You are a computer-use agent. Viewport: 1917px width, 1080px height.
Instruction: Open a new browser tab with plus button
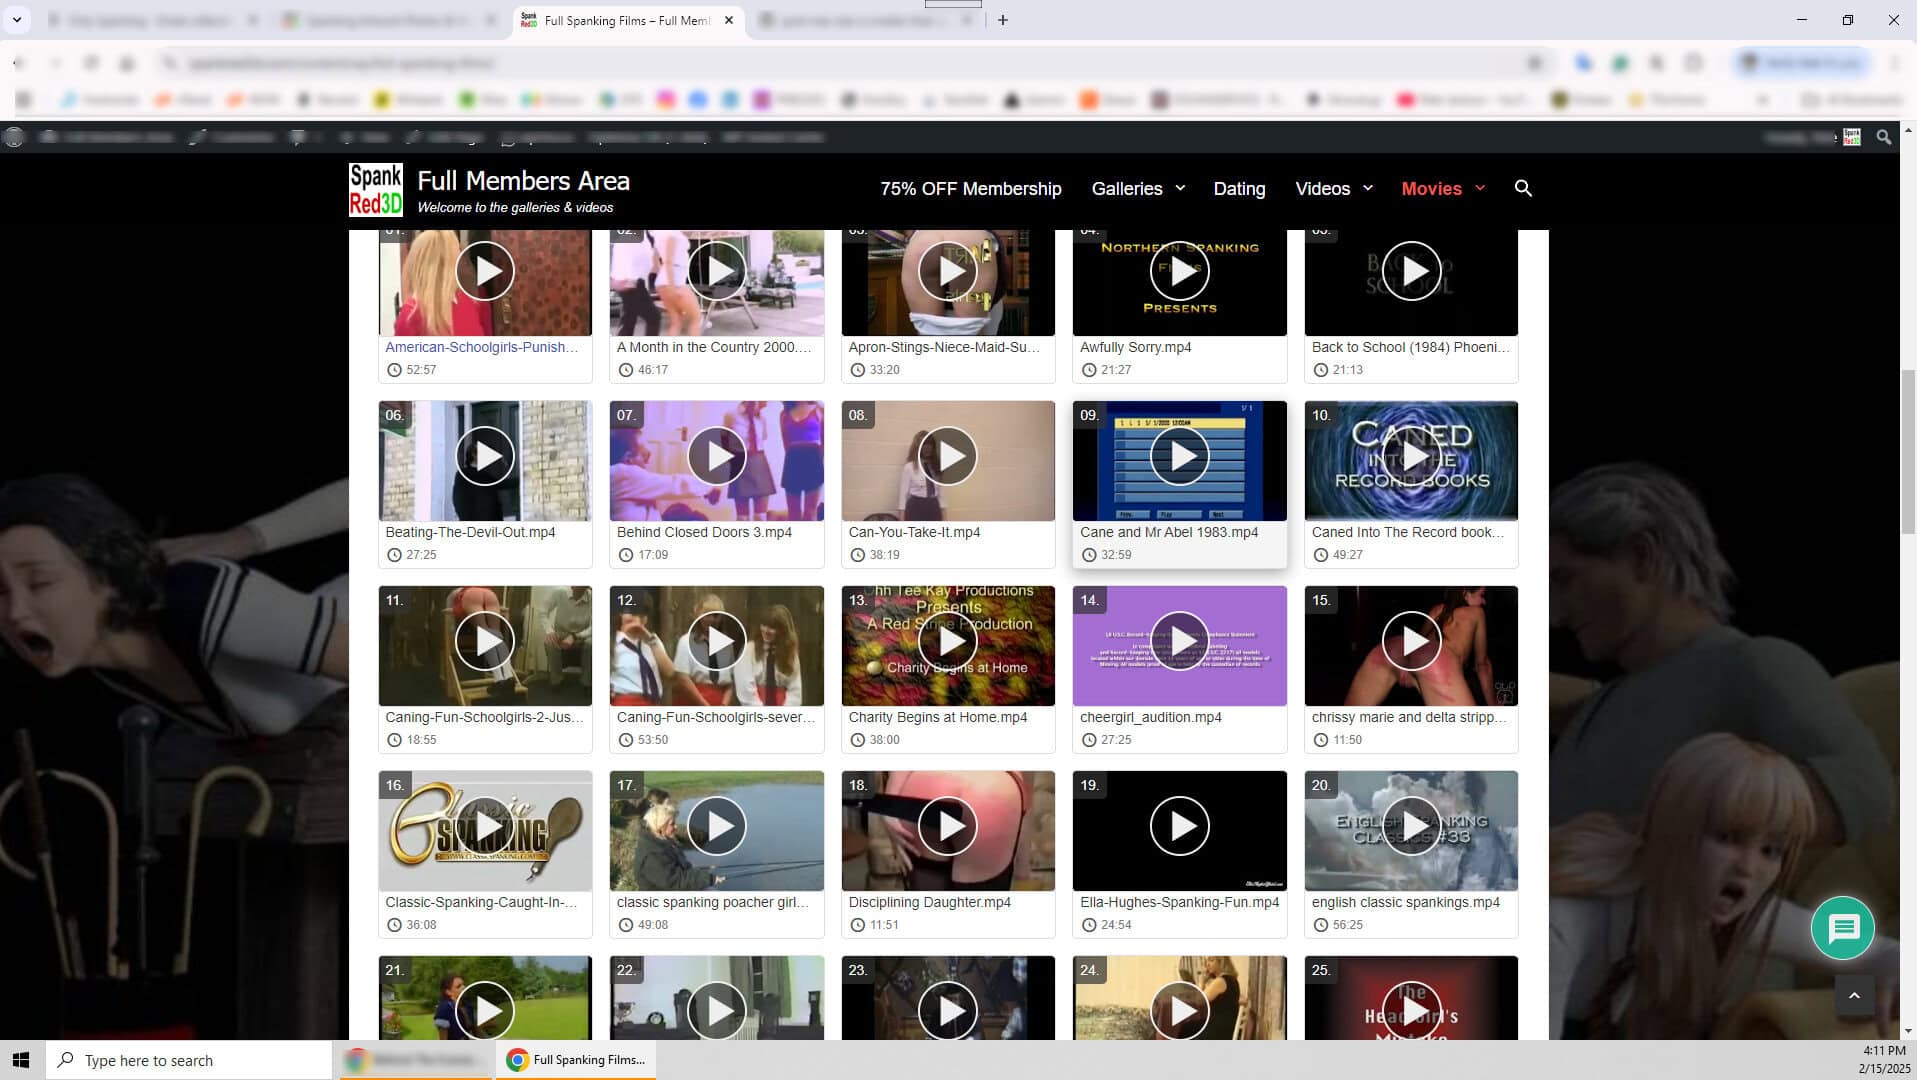click(1003, 20)
